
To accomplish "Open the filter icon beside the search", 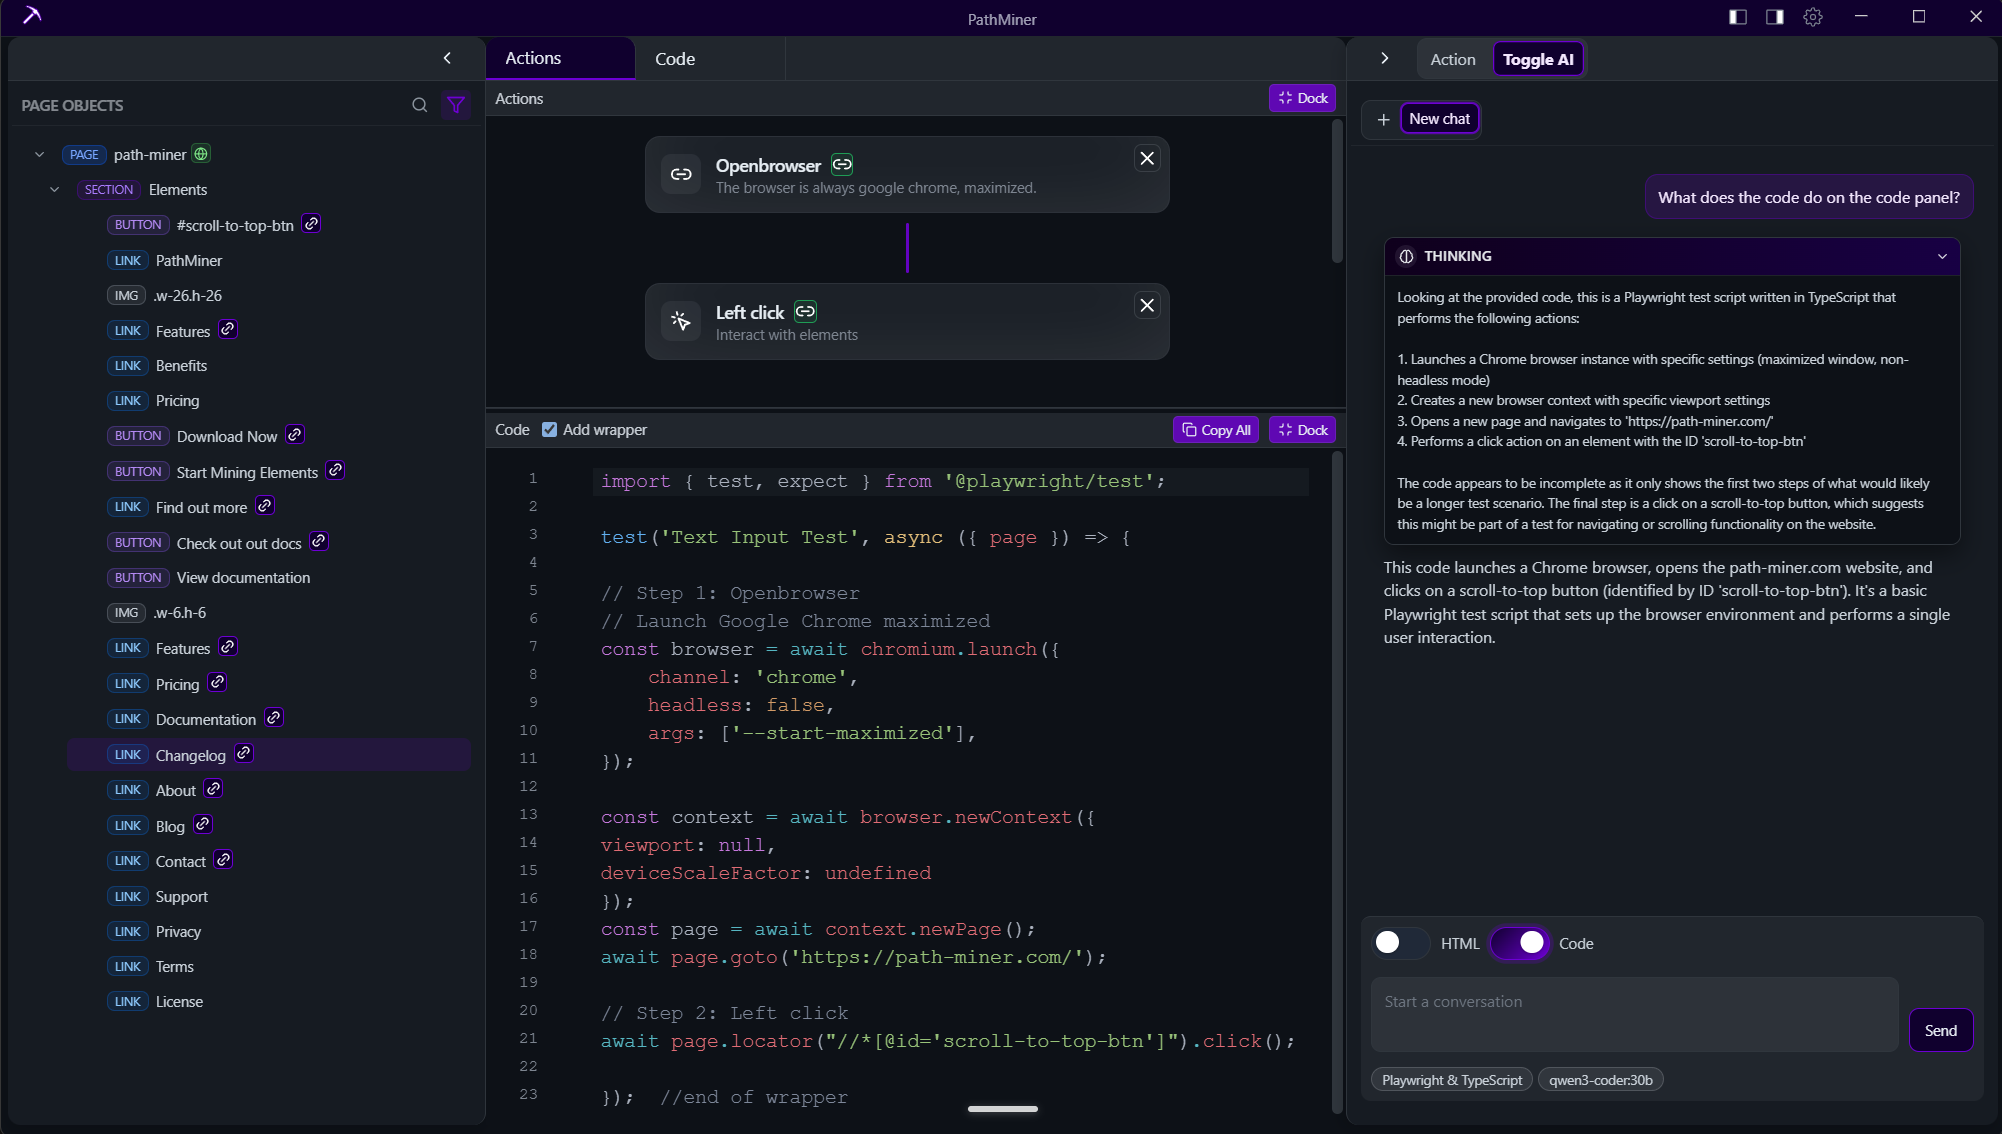I will 457,105.
